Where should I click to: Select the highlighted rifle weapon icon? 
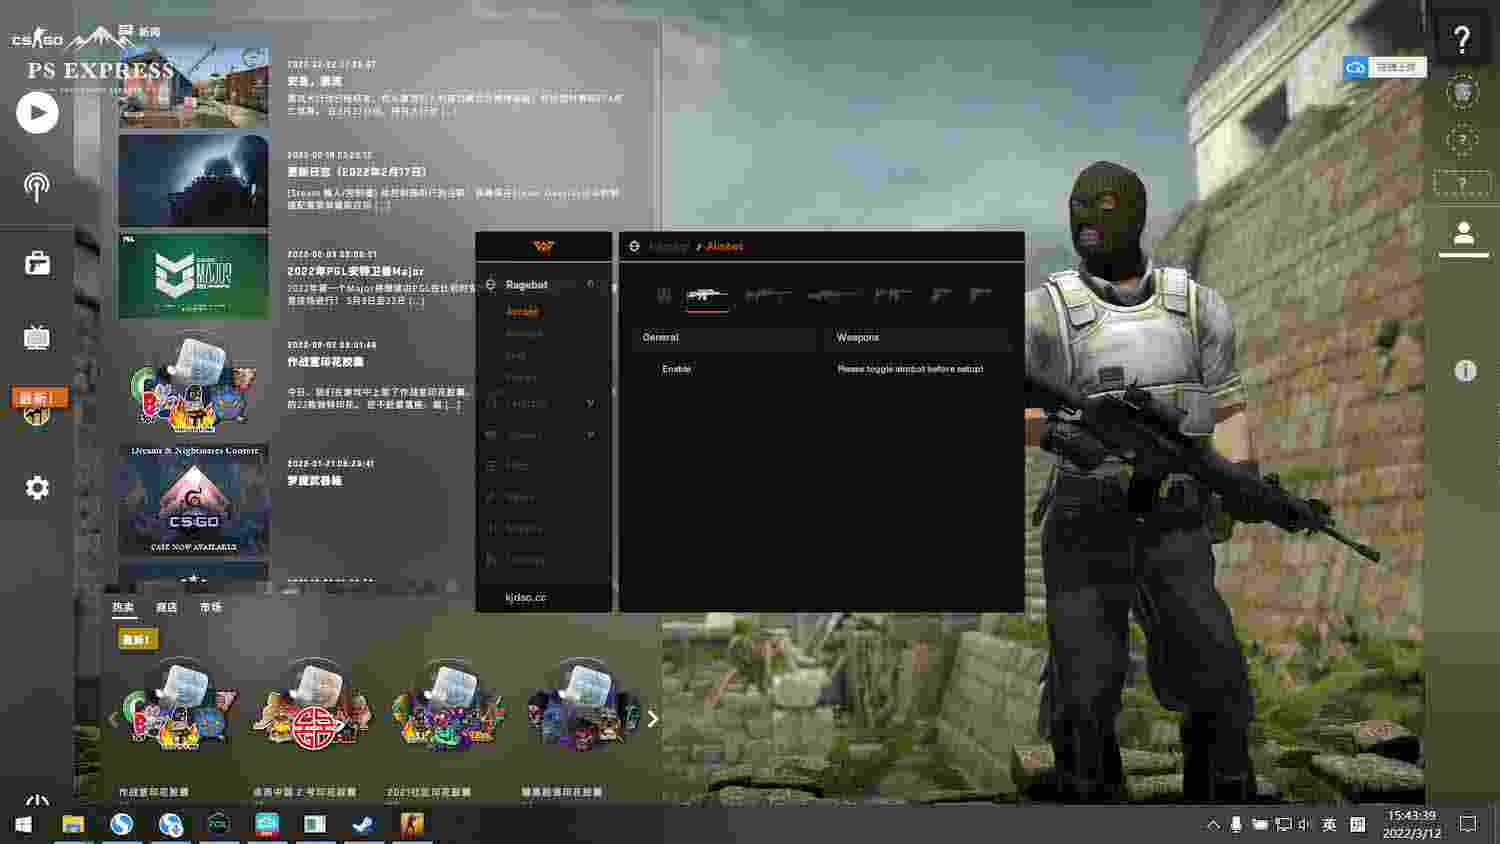pyautogui.click(x=707, y=295)
